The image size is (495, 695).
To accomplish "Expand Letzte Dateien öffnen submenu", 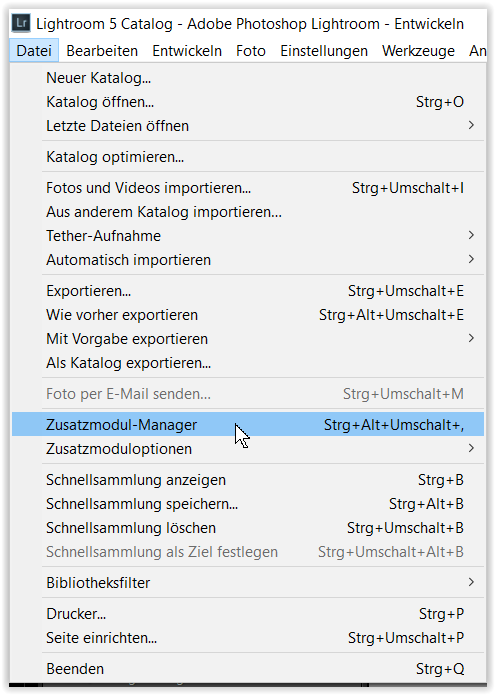I will pyautogui.click(x=248, y=126).
